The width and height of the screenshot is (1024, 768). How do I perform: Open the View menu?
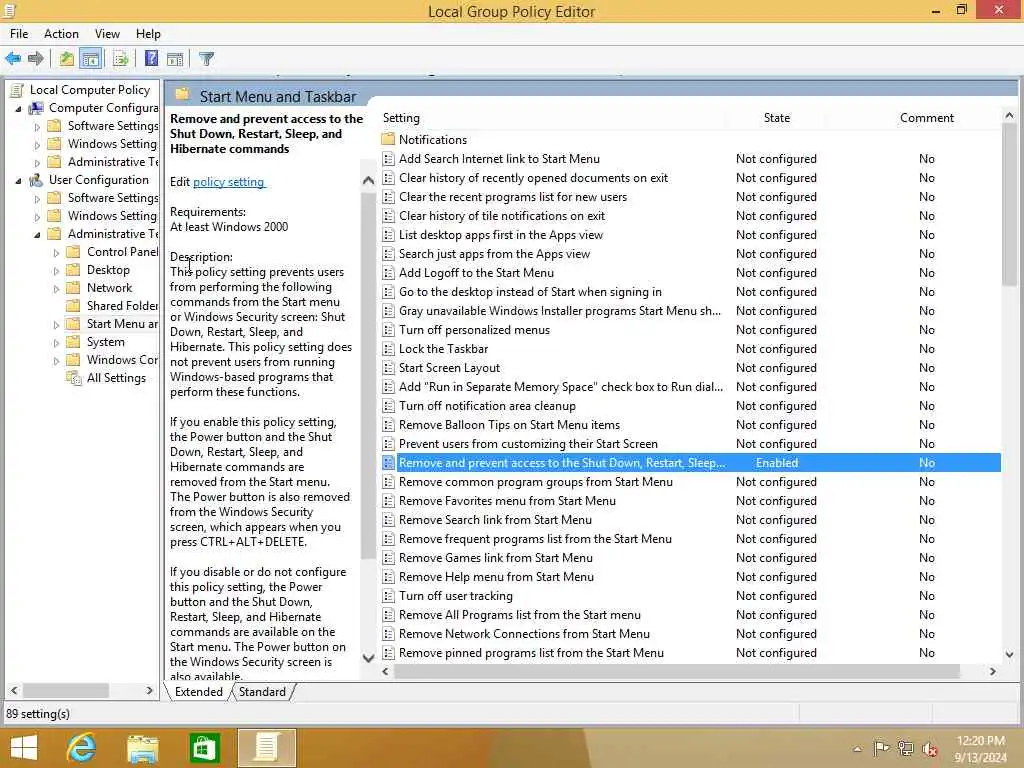tap(107, 34)
